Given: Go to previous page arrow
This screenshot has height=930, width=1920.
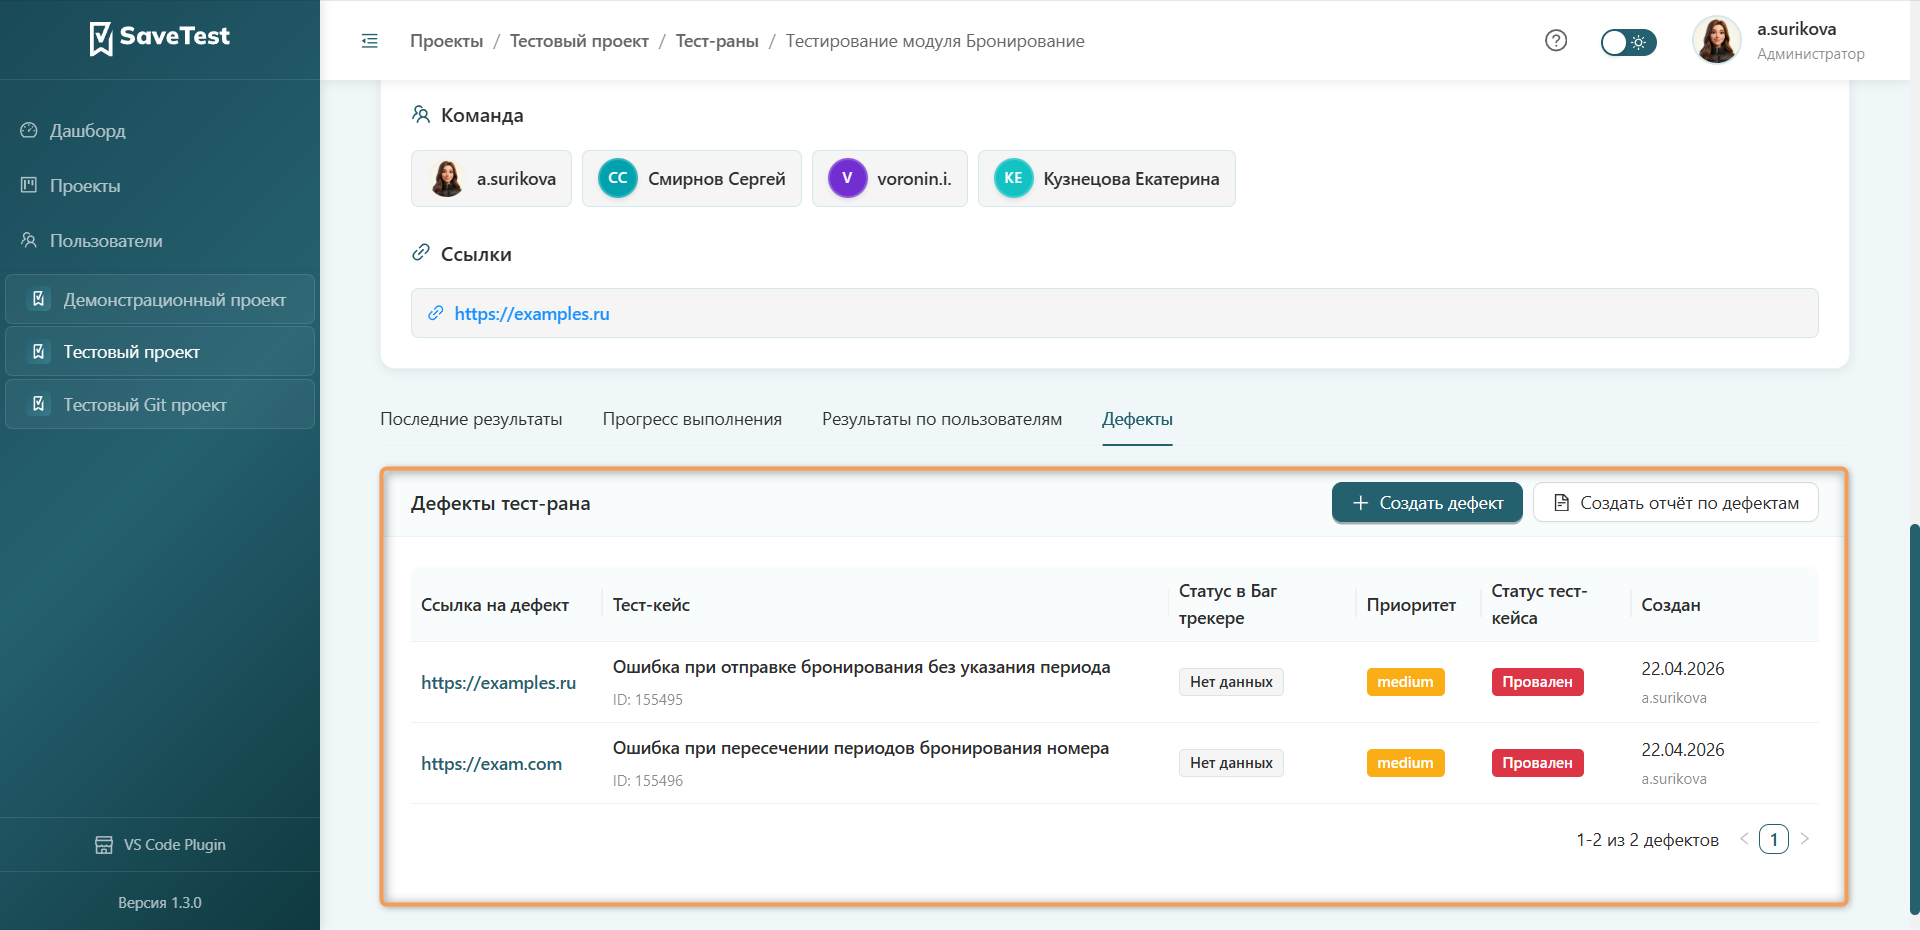Looking at the screenshot, I should pyautogui.click(x=1744, y=839).
